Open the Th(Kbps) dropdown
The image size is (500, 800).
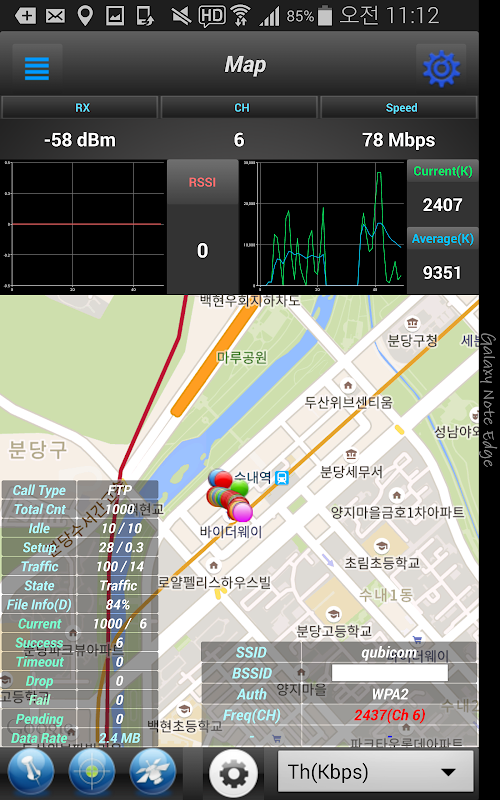tap(376, 771)
